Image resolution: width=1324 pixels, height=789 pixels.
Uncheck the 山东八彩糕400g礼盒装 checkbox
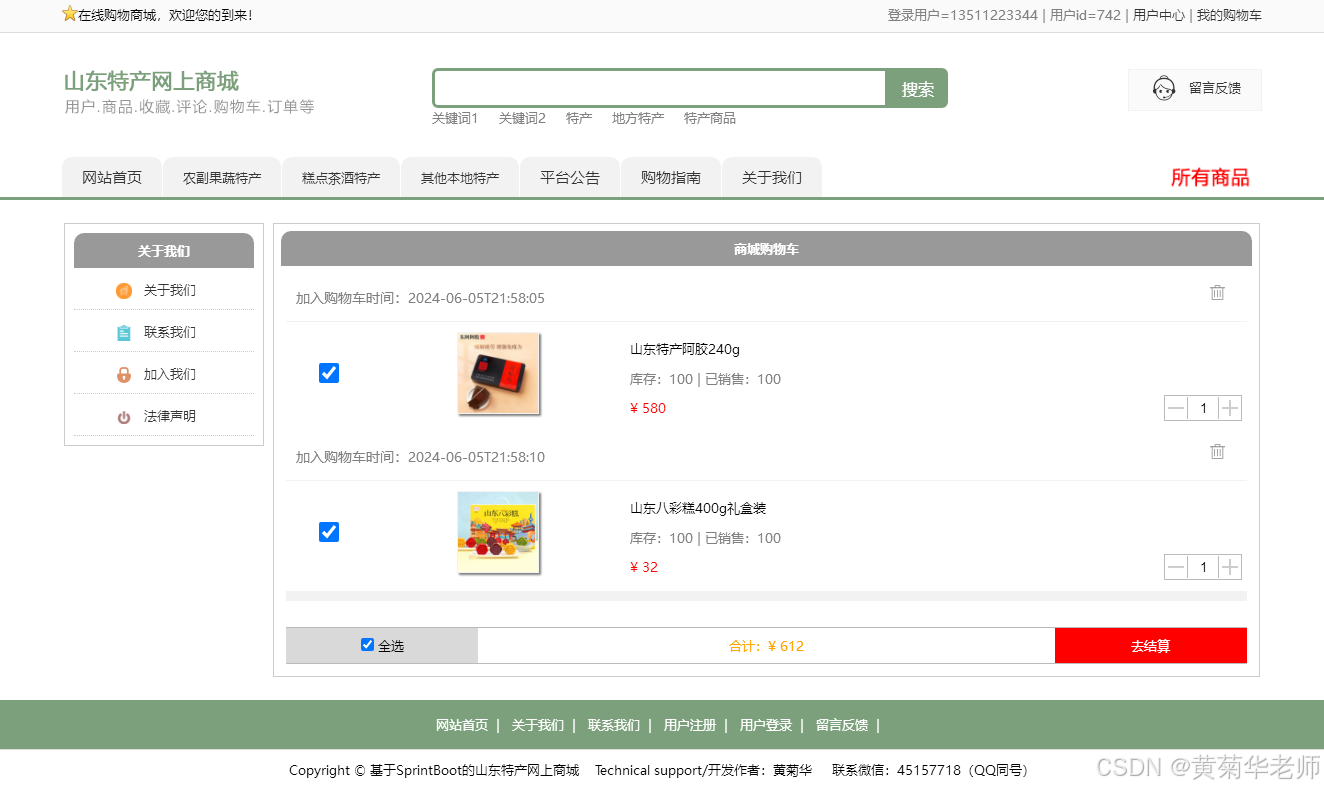pyautogui.click(x=329, y=532)
